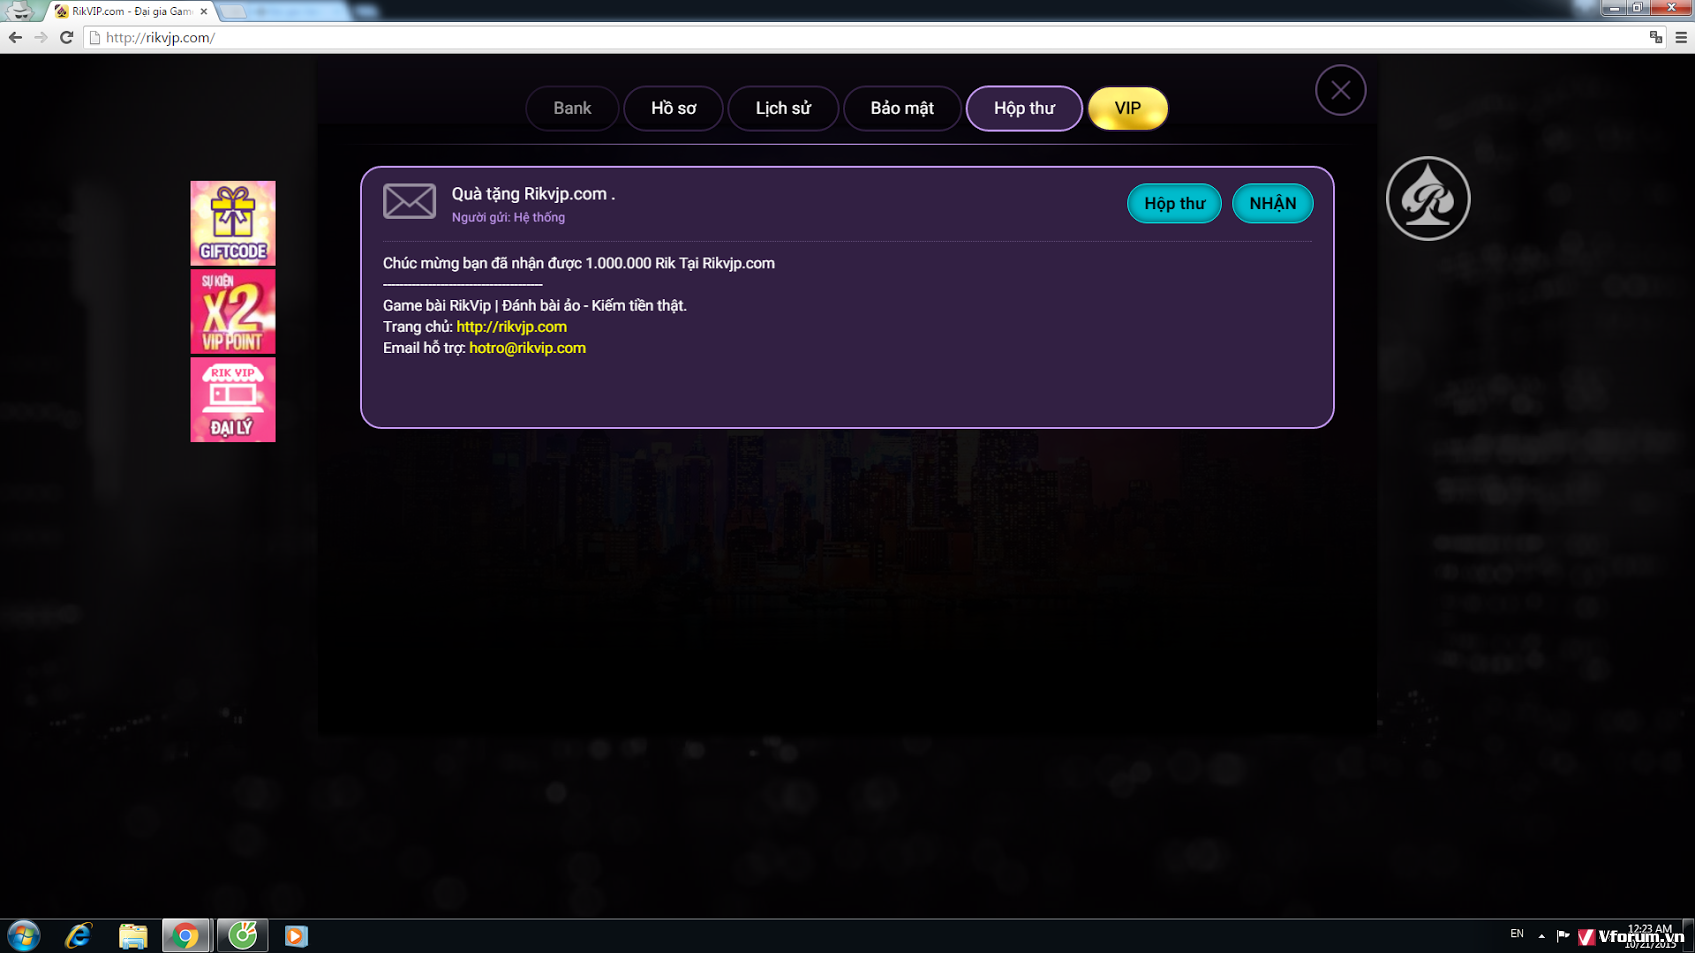Click the sender text Người gửi: Hệ thống

point(508,217)
